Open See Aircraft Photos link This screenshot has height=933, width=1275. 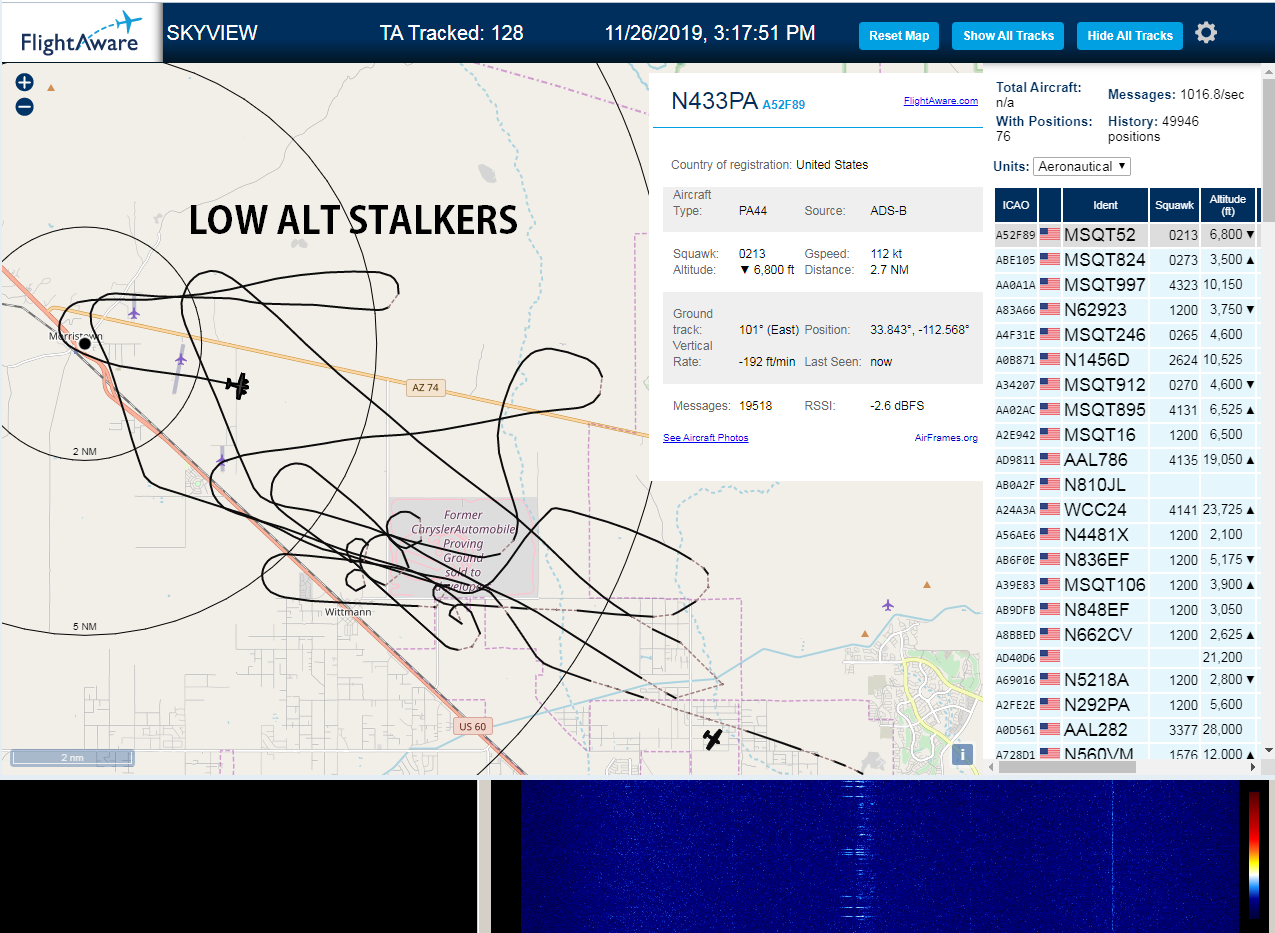click(705, 438)
